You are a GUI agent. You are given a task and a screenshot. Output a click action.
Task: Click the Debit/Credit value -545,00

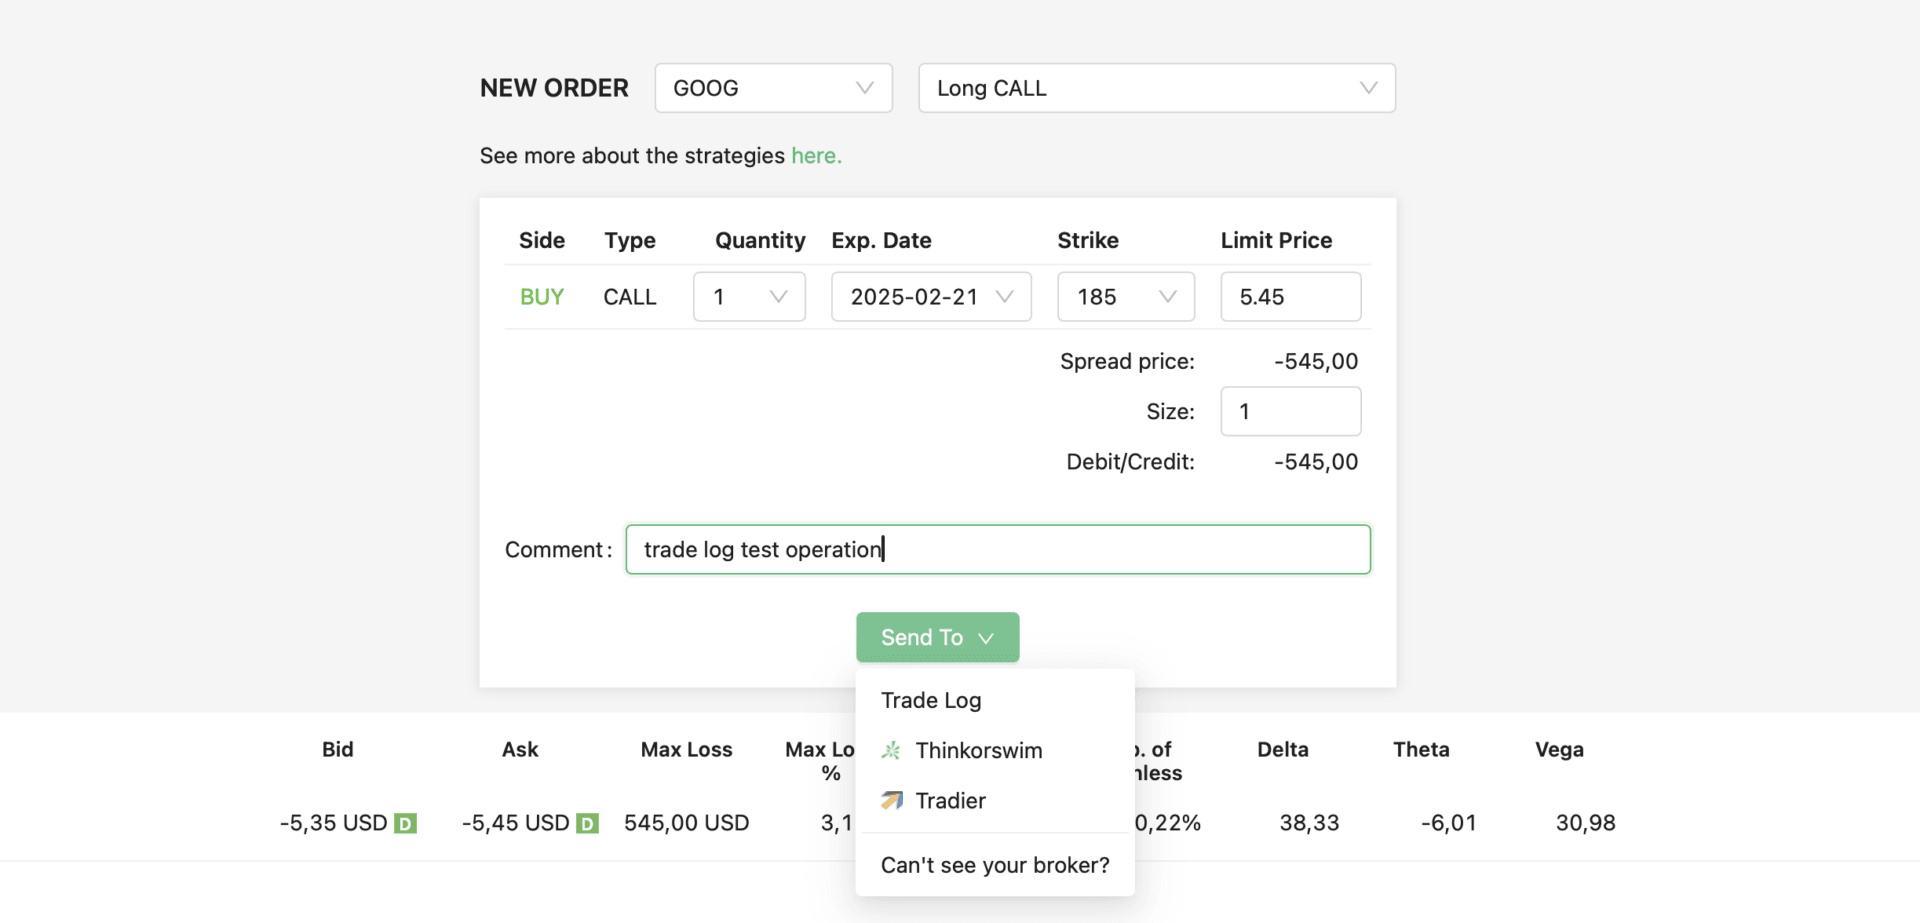click(x=1316, y=462)
